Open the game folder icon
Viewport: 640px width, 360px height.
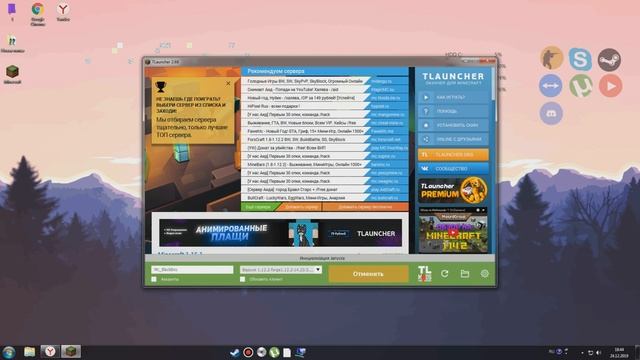[464, 274]
